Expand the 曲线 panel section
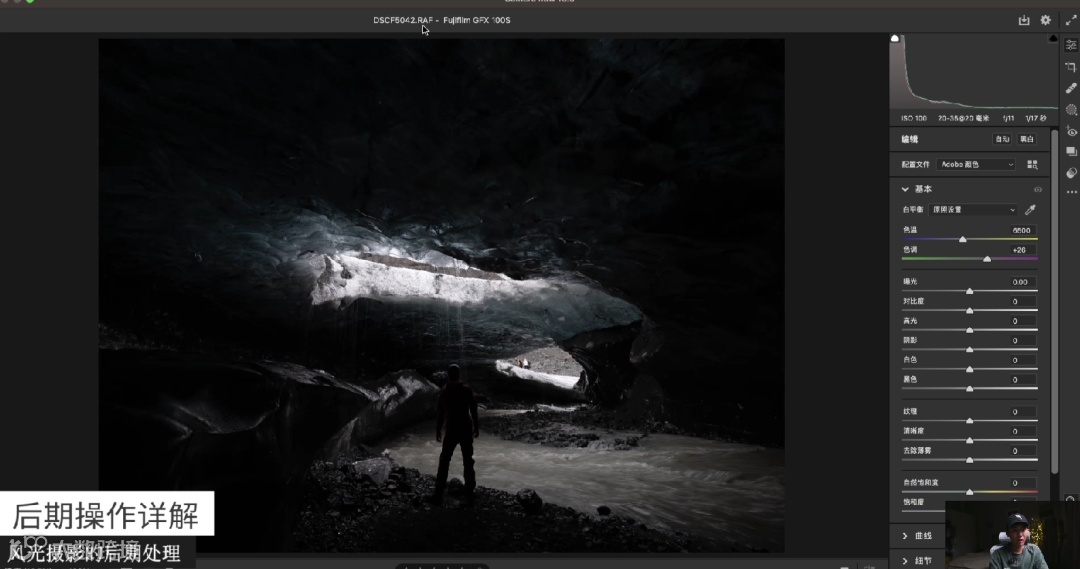1080x569 pixels. coord(905,536)
